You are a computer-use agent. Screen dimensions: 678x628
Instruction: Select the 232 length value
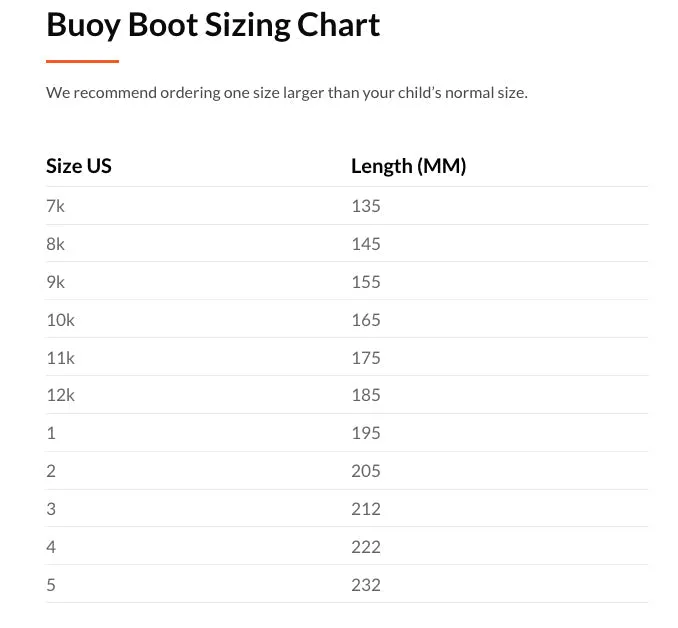click(366, 585)
